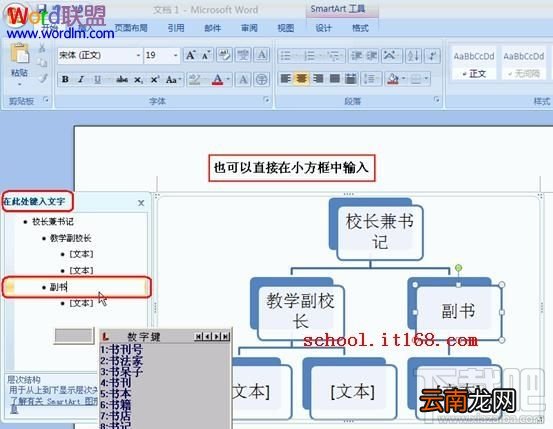
Task: Open the Change Case Aa dropdown
Action: click(x=174, y=80)
